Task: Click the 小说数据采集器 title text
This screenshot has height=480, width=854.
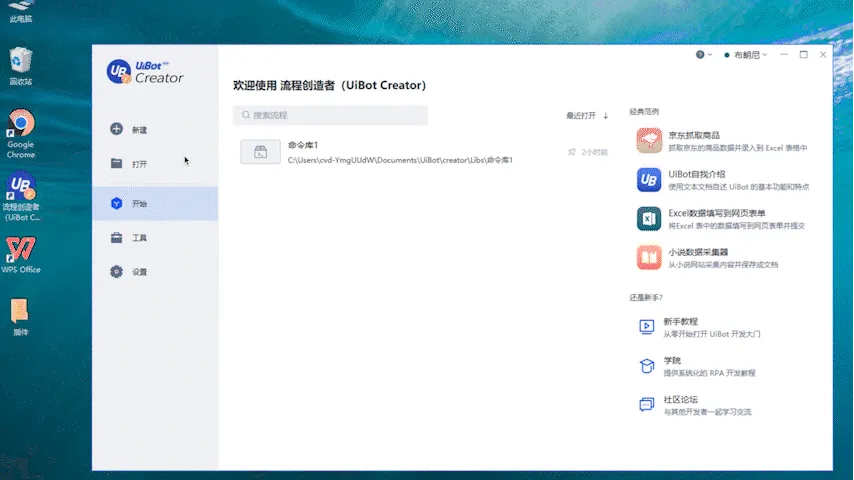Action: pos(698,252)
